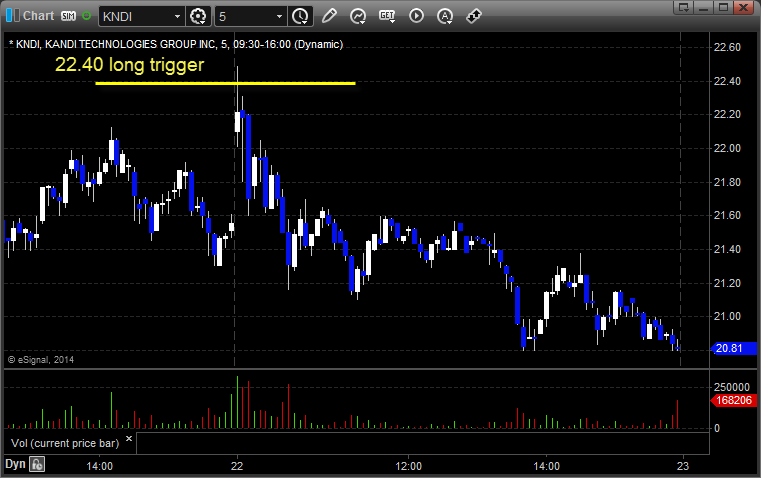Screen dimensions: 761x478
Task: Click the date 22 time axis label
Action: tap(237, 466)
